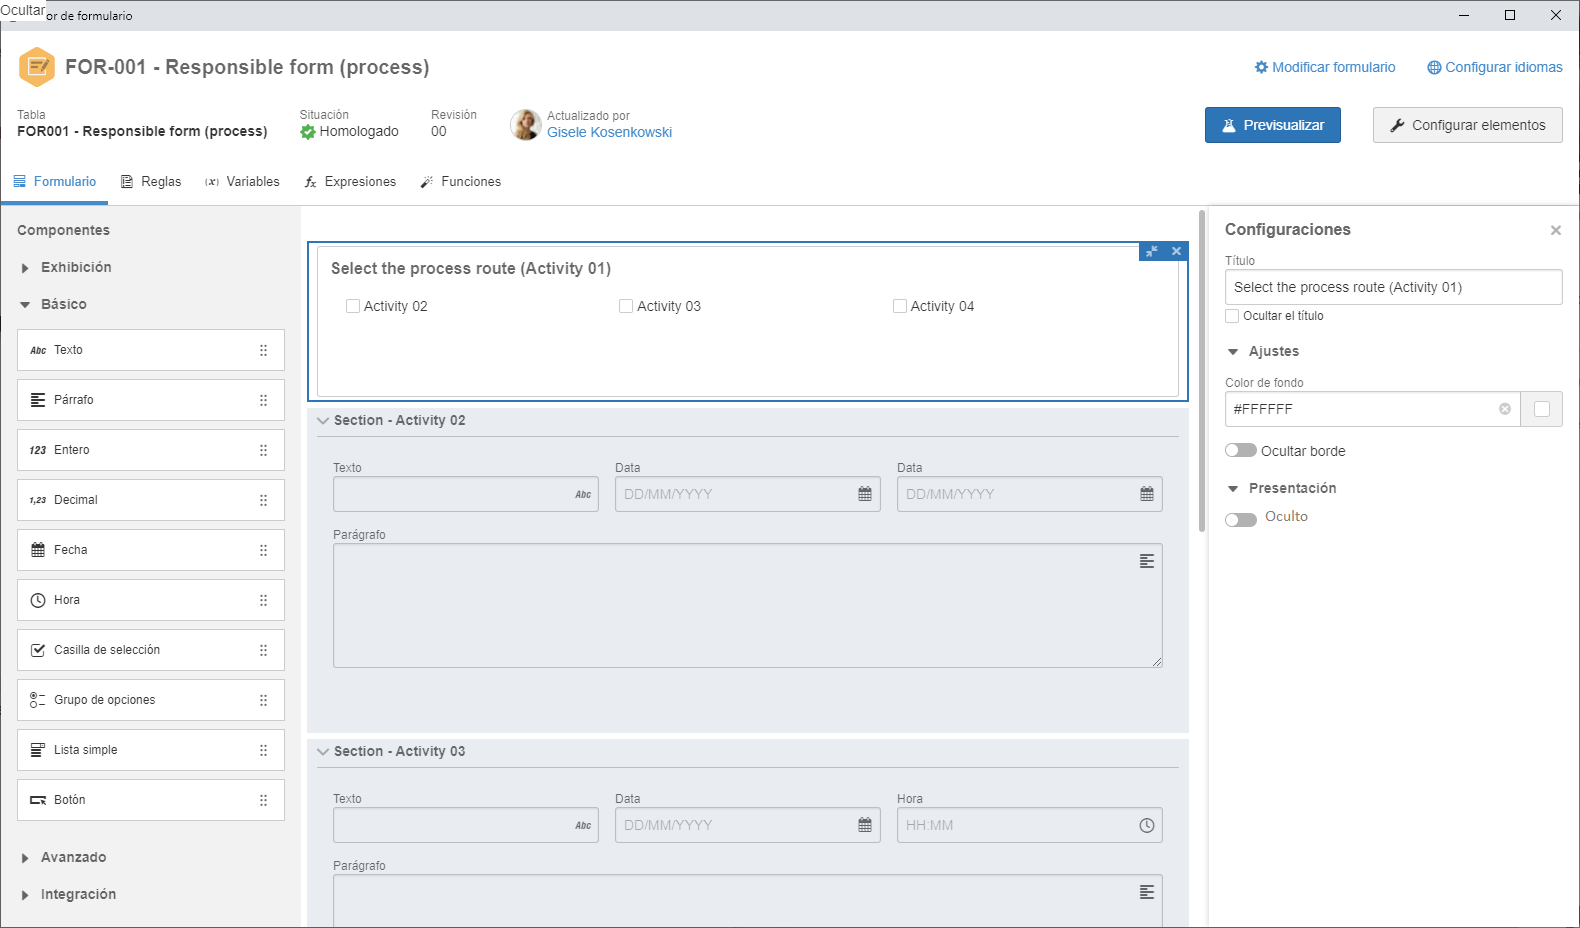
Task: Click the Título input field
Action: 1394,287
